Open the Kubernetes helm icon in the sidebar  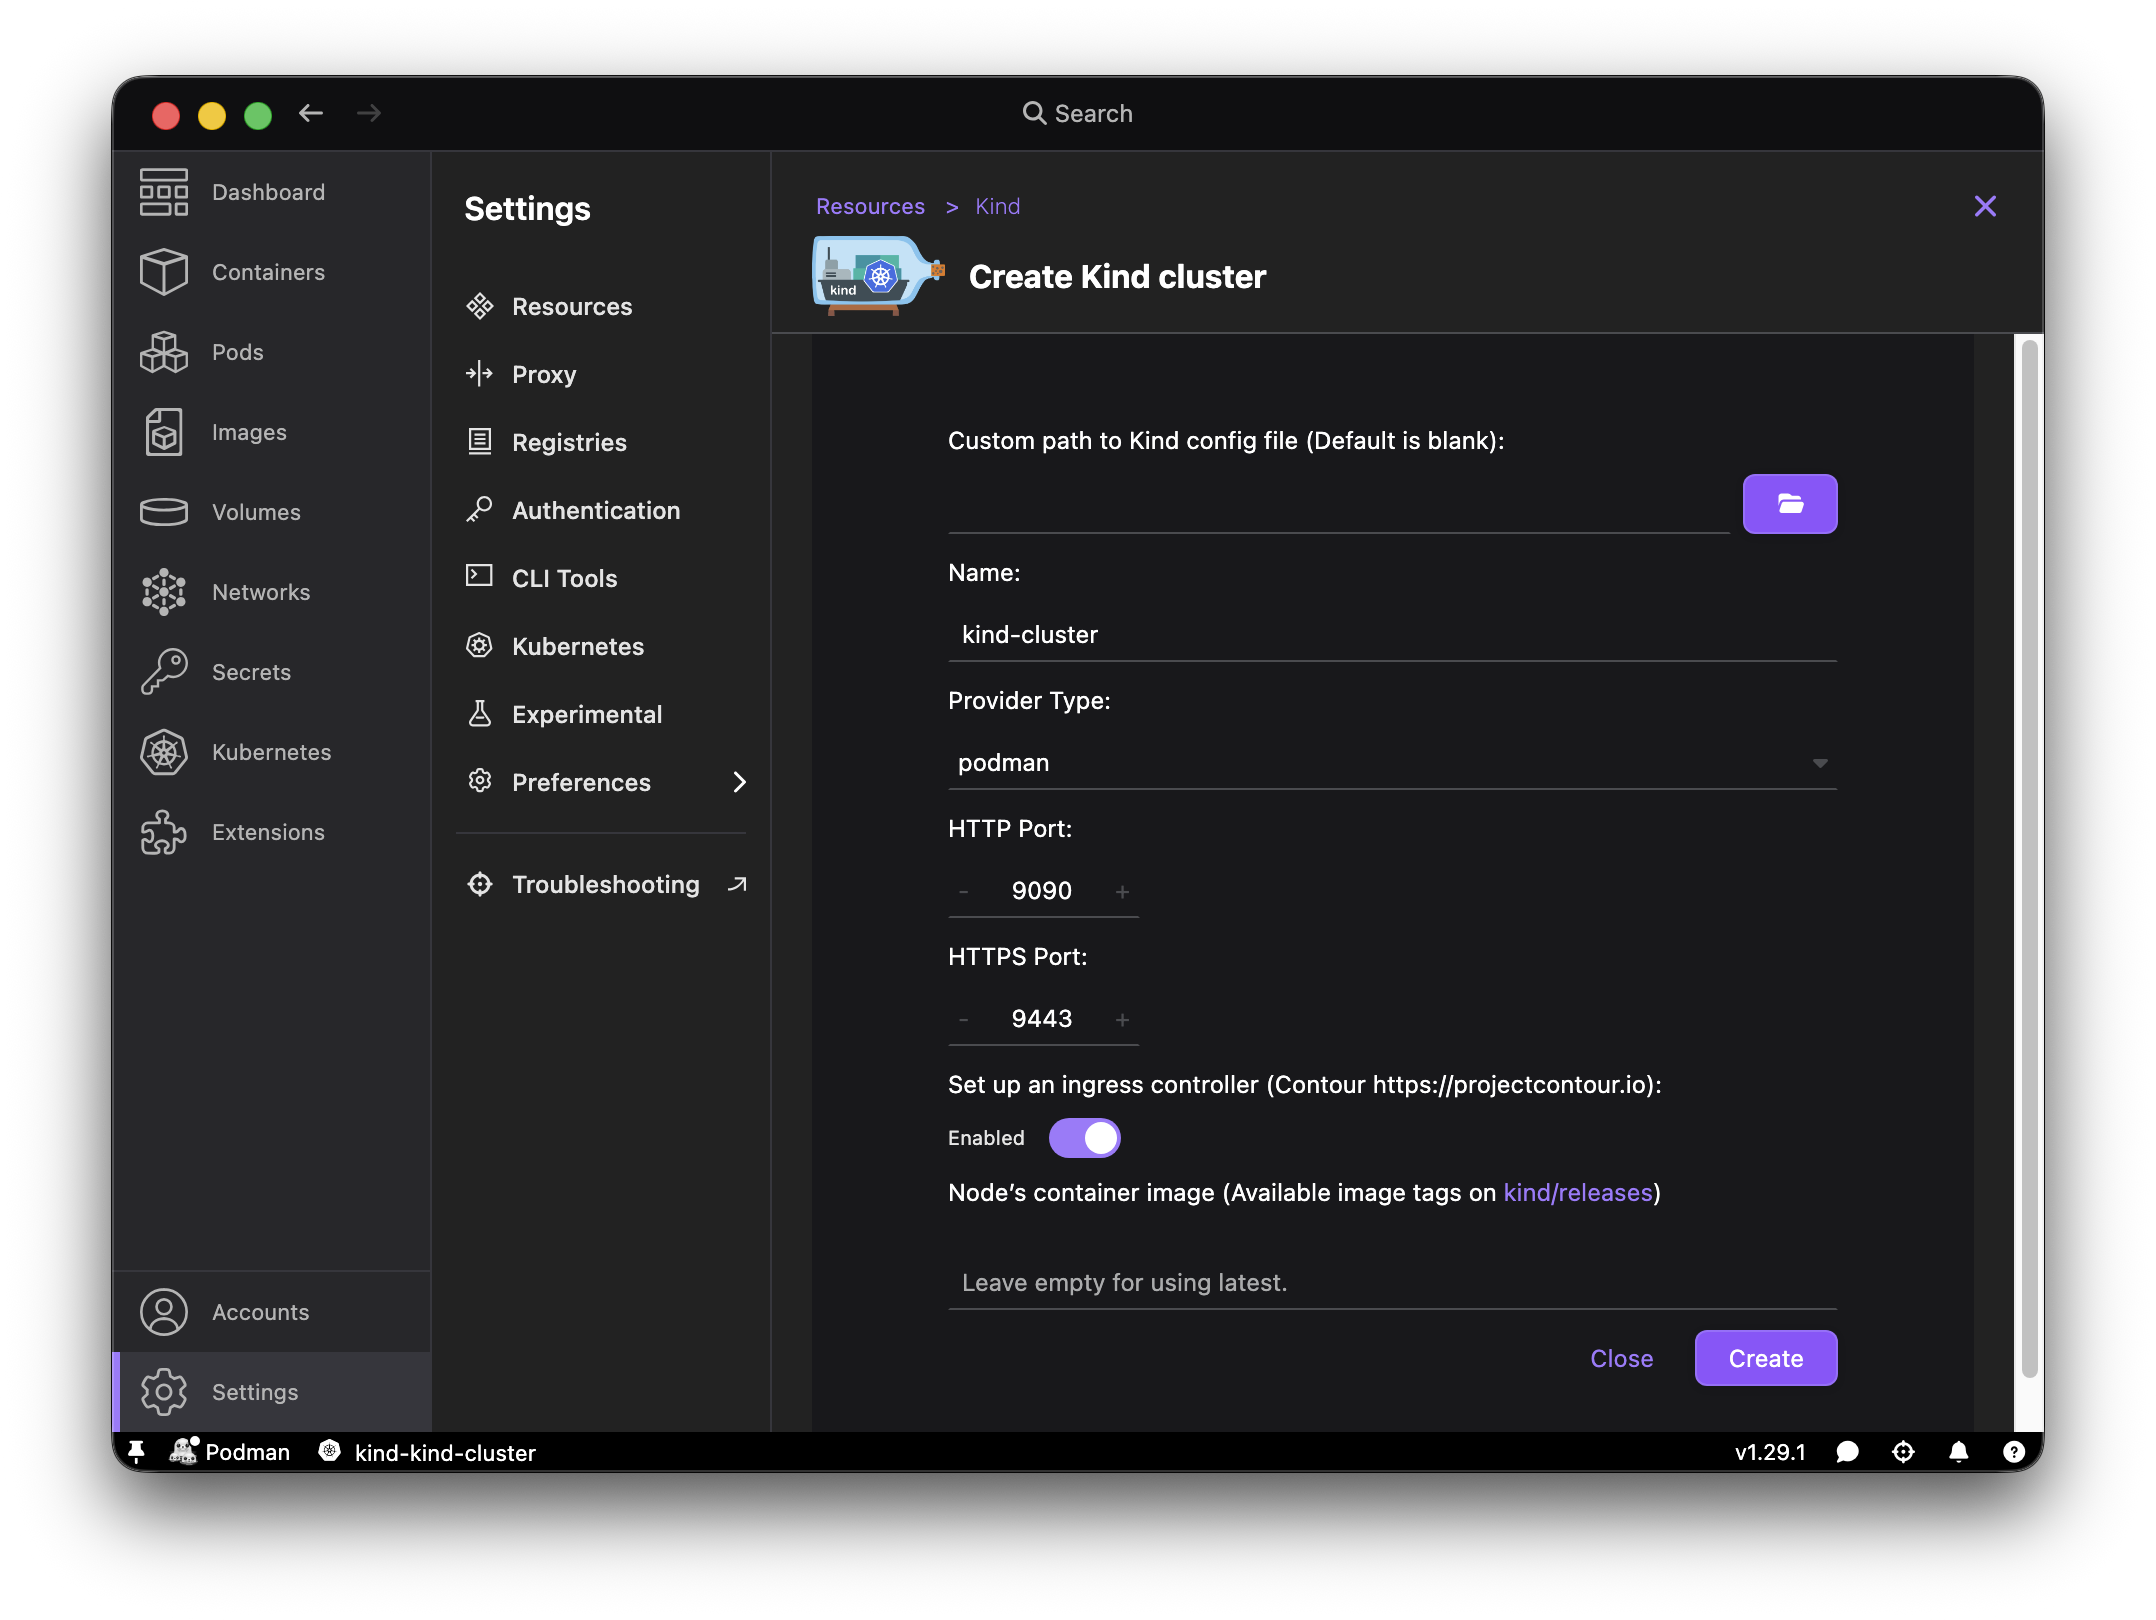coord(164,752)
